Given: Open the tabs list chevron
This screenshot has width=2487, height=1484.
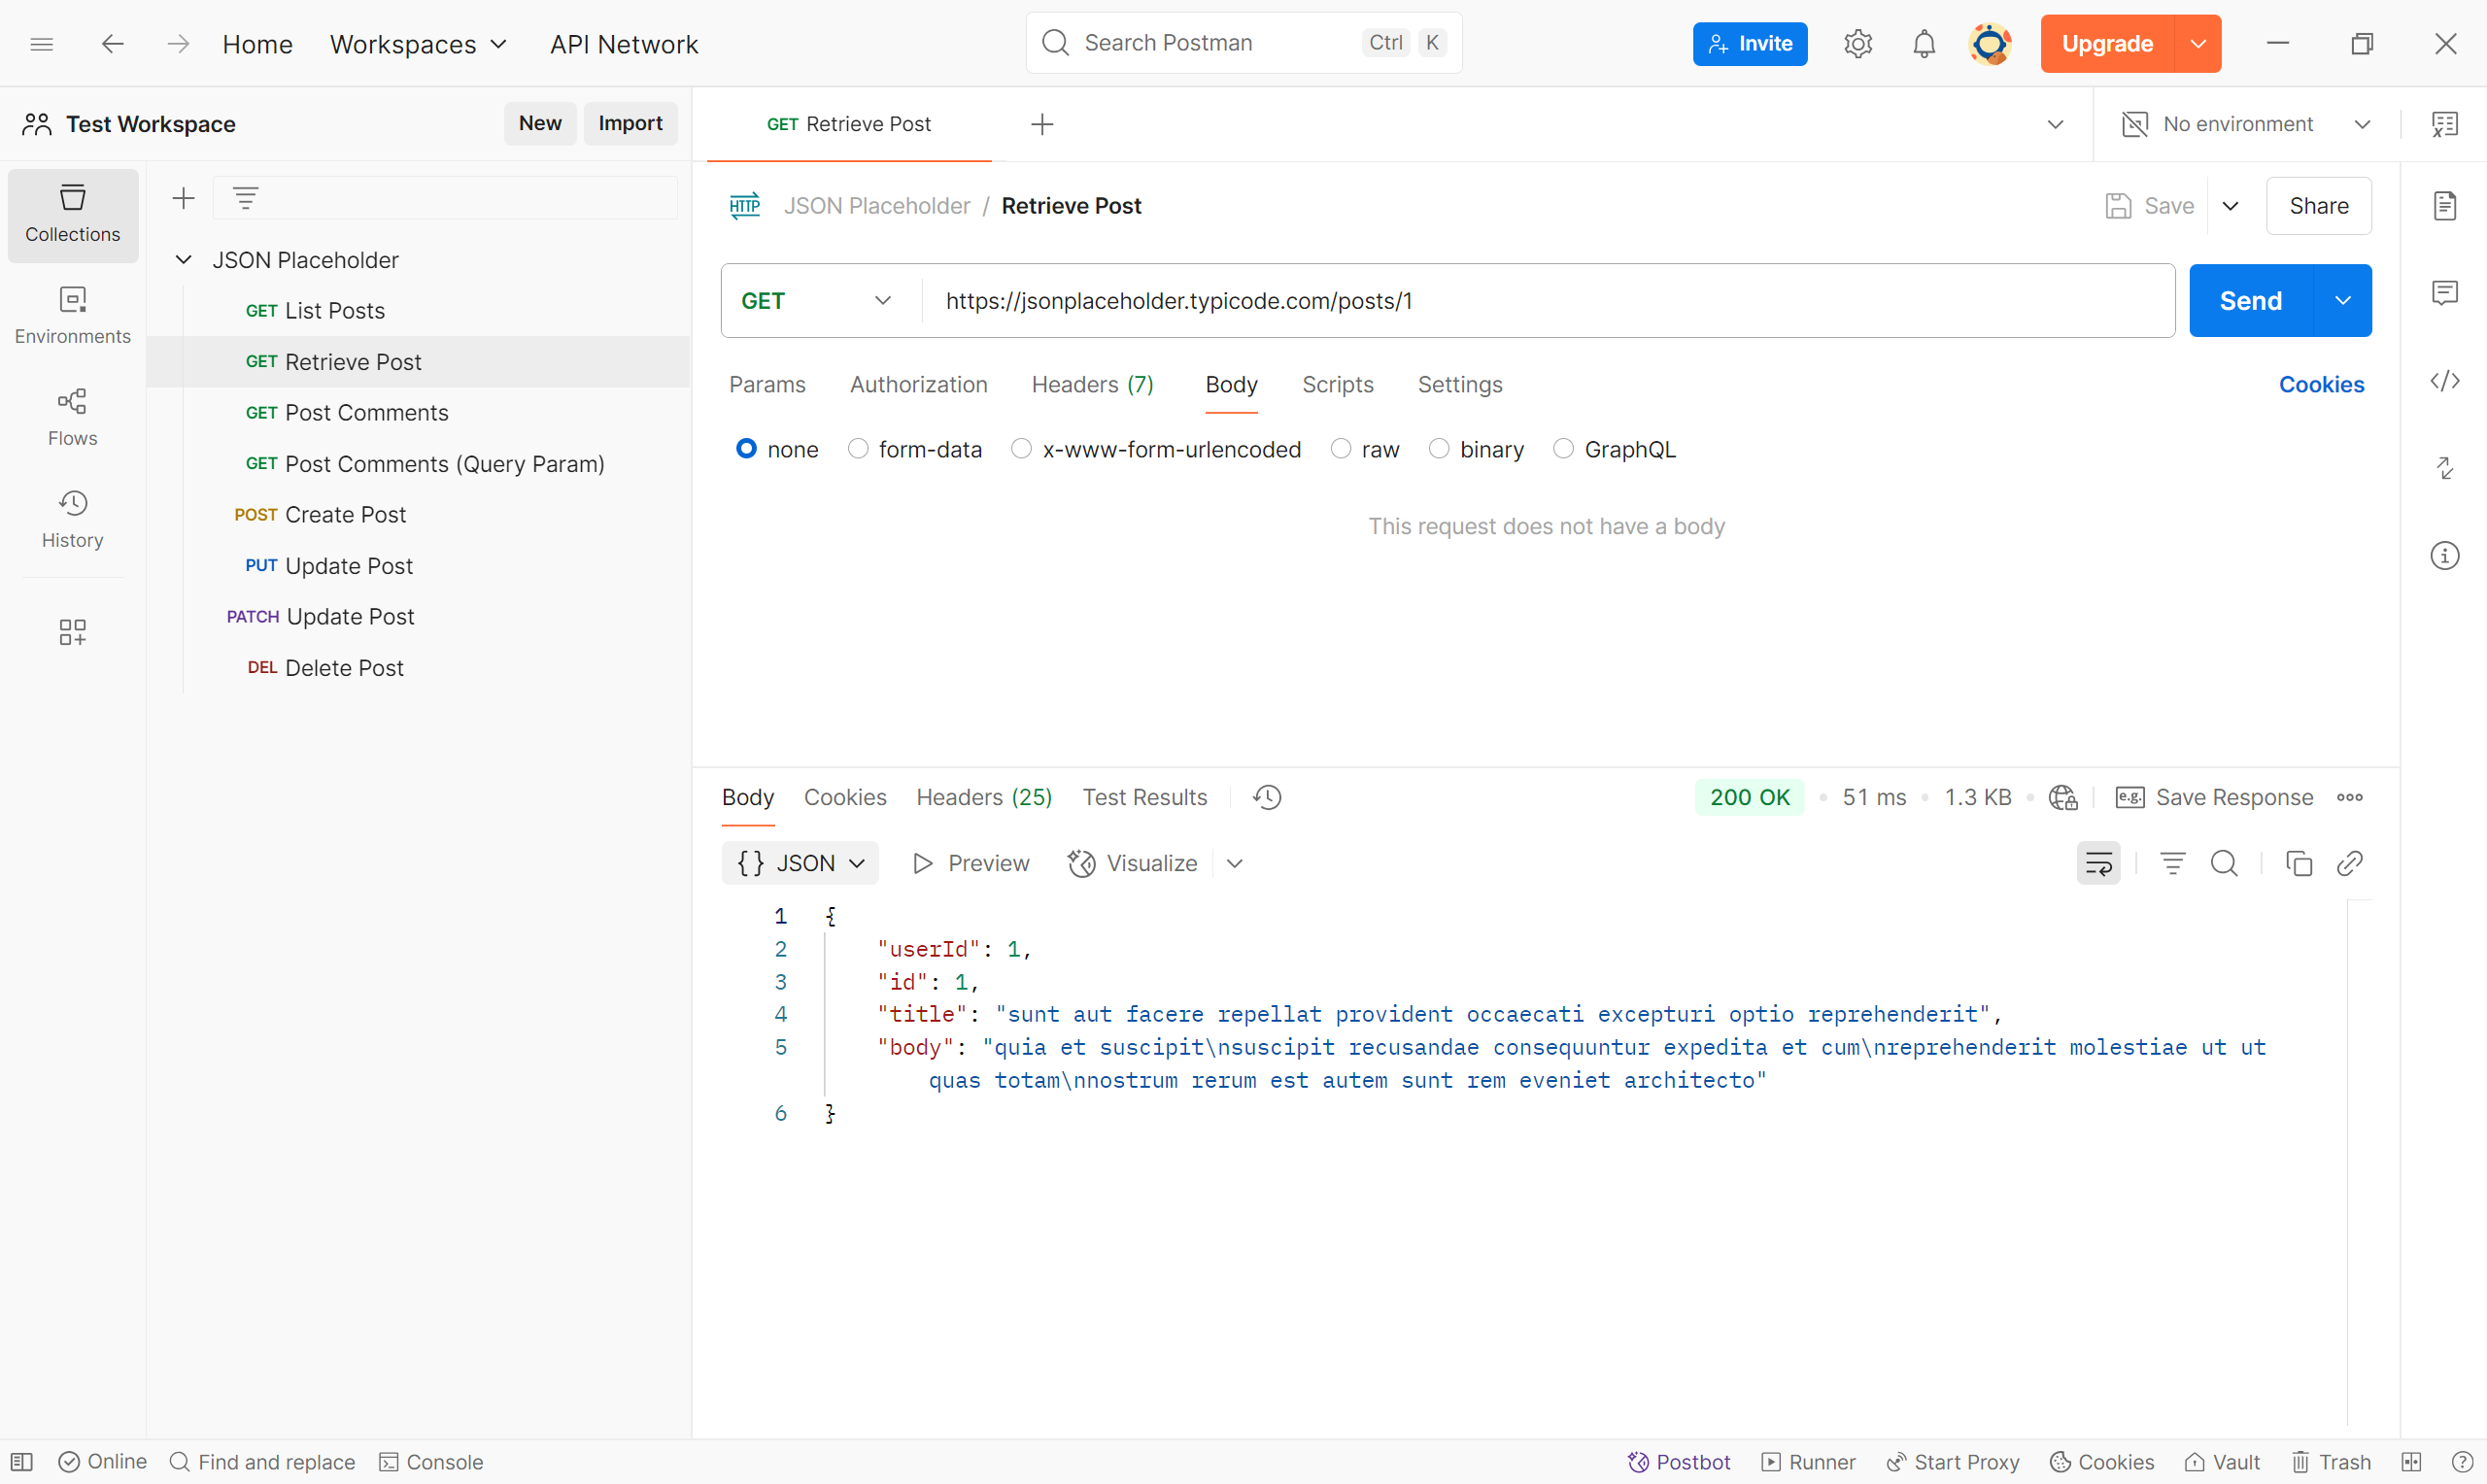Looking at the screenshot, I should (x=2055, y=124).
